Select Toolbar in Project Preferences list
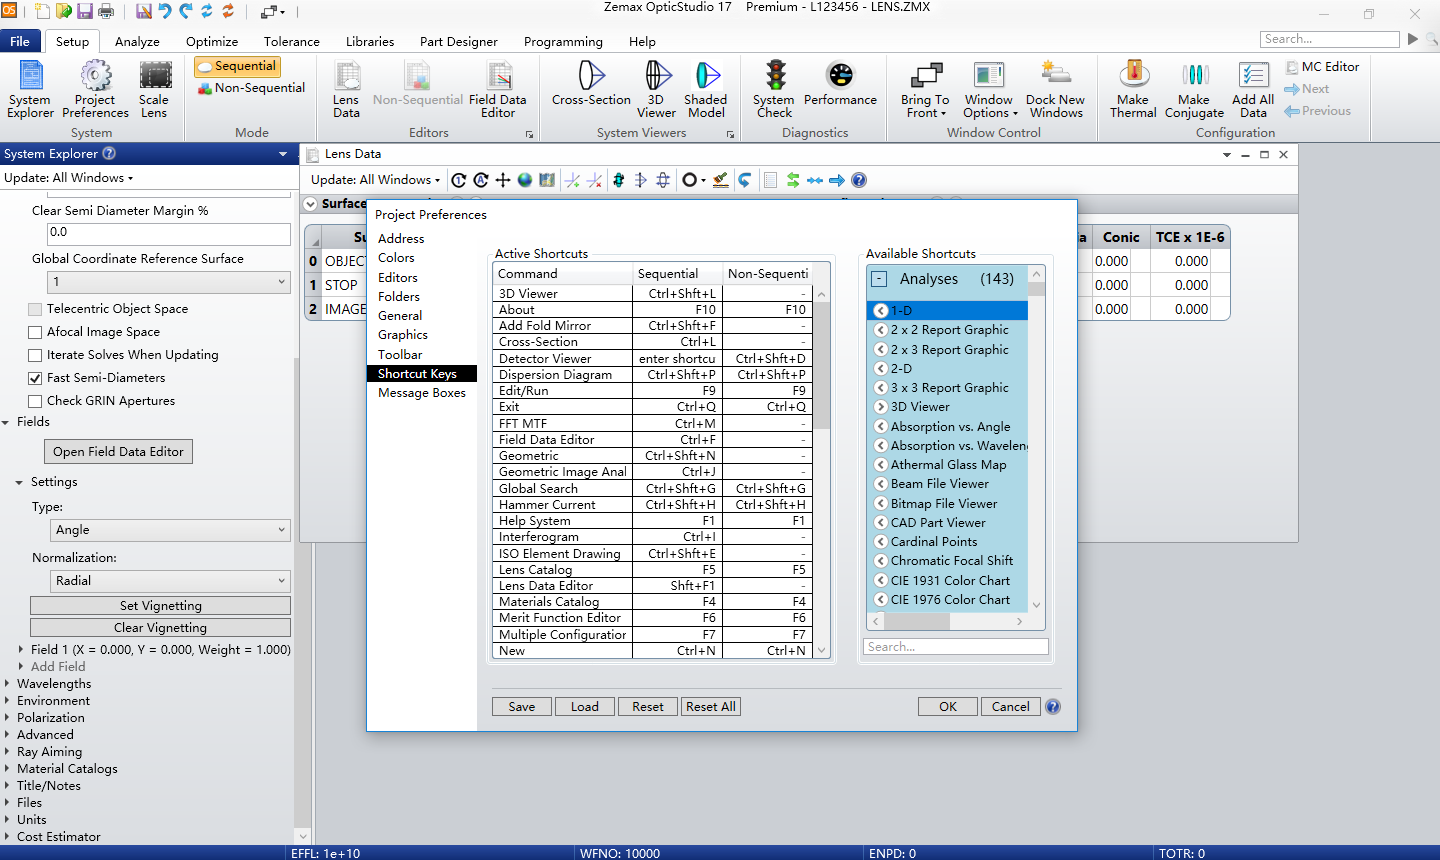 coord(400,355)
